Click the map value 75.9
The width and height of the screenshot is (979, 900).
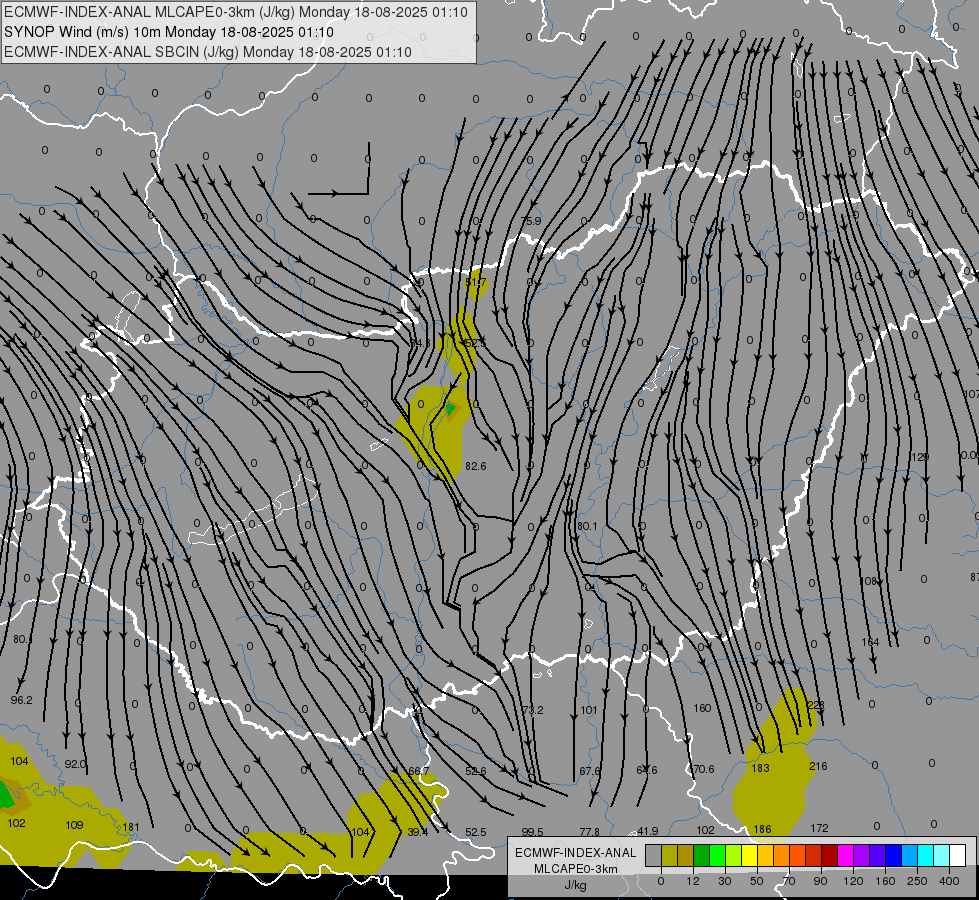tap(531, 221)
